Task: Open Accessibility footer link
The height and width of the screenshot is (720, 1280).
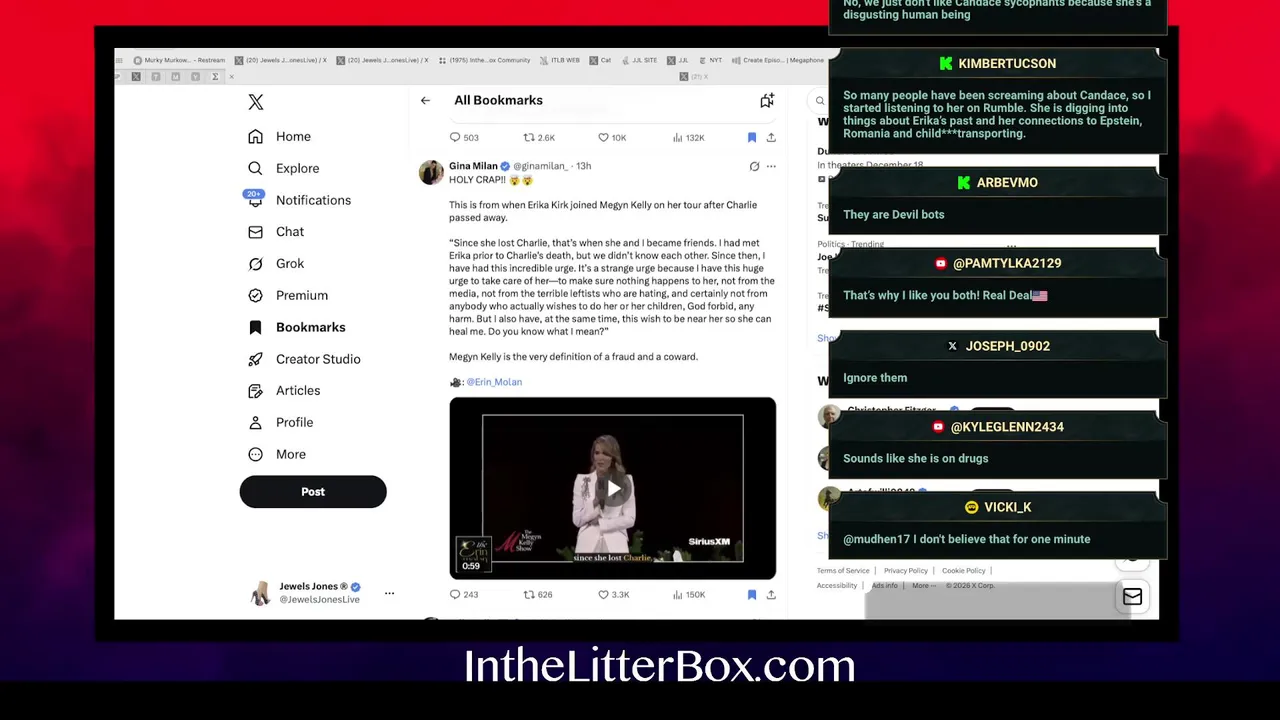Action: coord(837,585)
